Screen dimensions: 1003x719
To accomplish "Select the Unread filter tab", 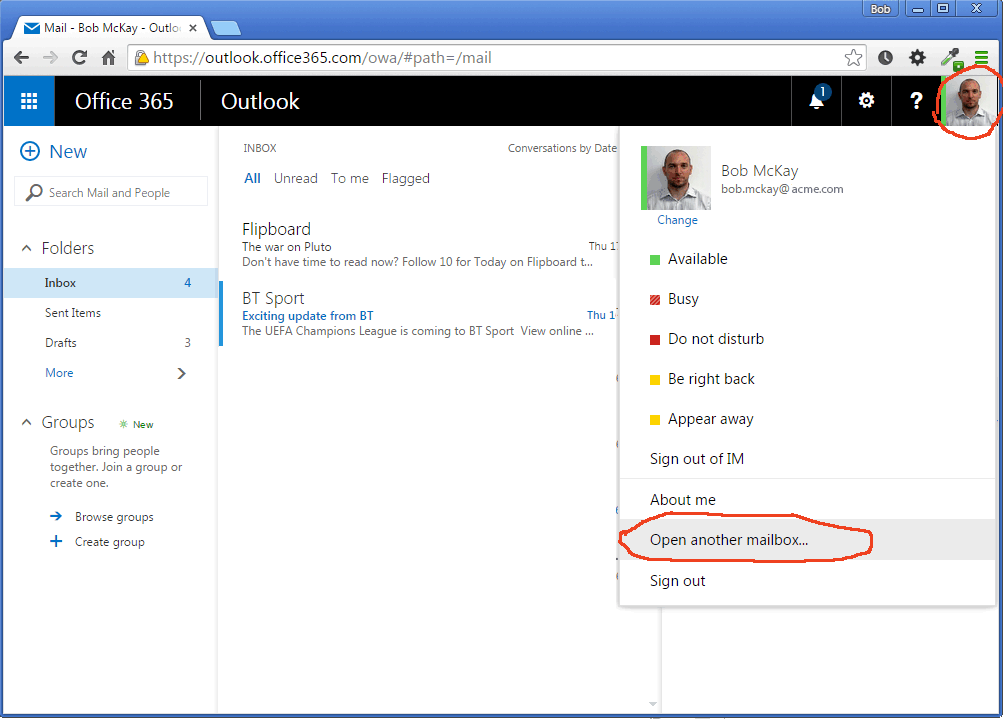I will 296,178.
